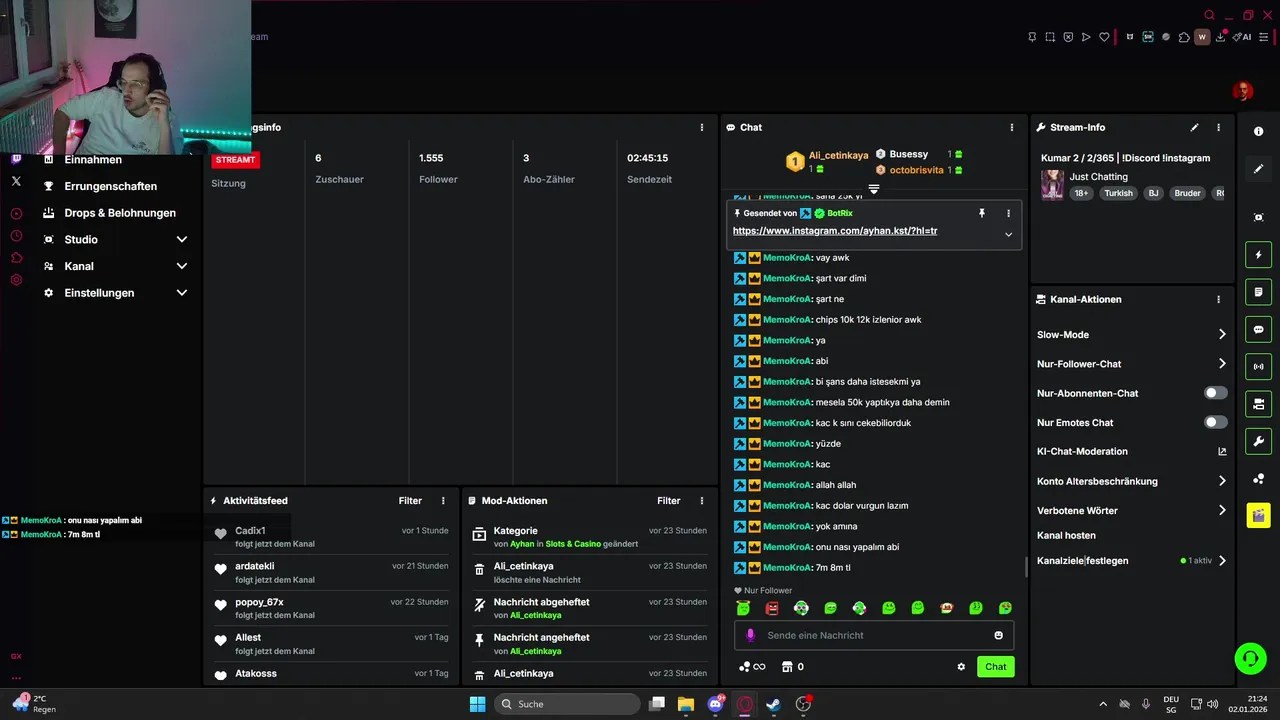Open Konto Altersbeschränkung arrow
The width and height of the screenshot is (1280, 720).
(1222, 481)
